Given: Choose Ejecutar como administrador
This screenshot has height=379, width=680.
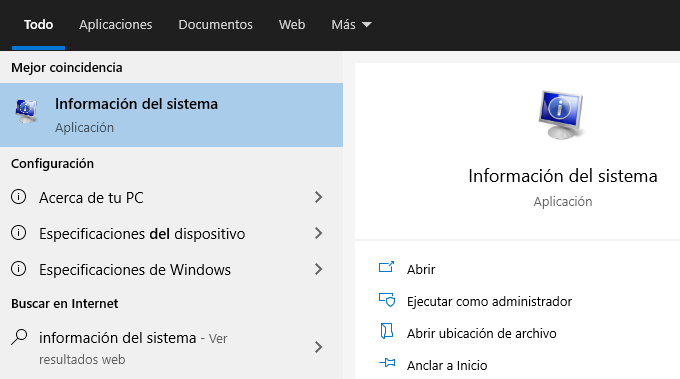Looking at the screenshot, I should [x=489, y=301].
